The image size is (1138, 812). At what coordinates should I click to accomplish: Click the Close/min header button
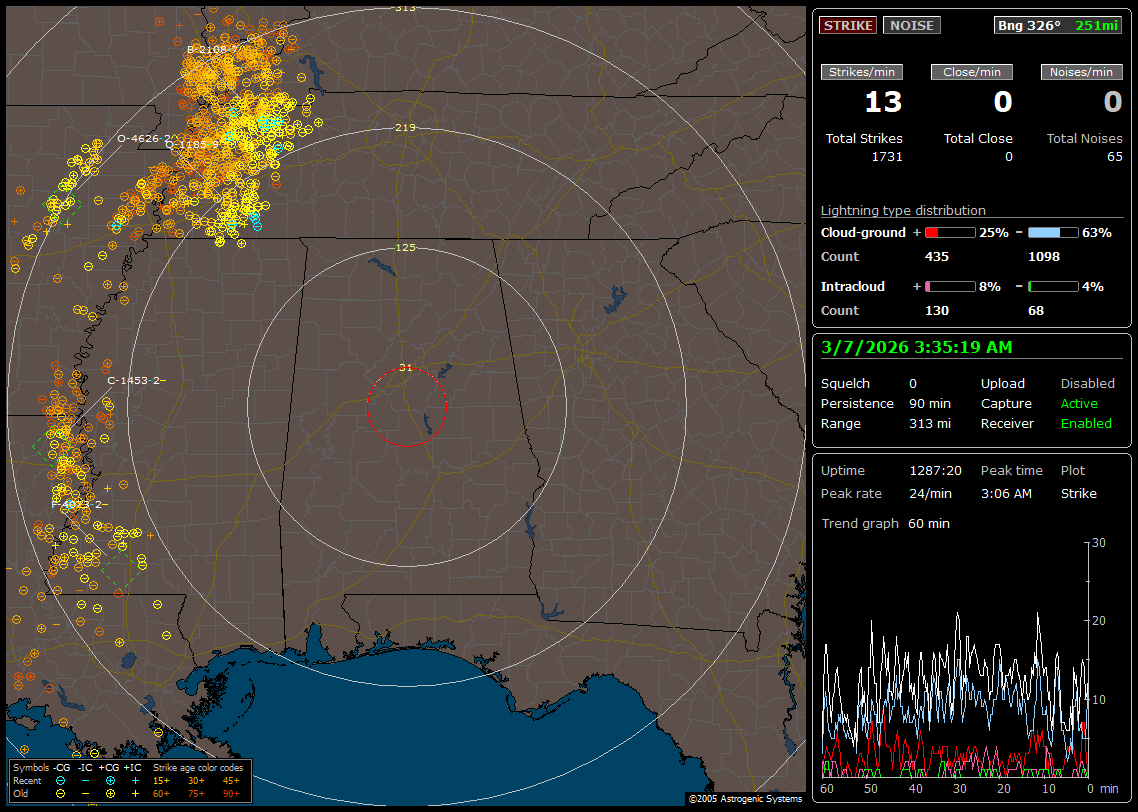click(972, 72)
